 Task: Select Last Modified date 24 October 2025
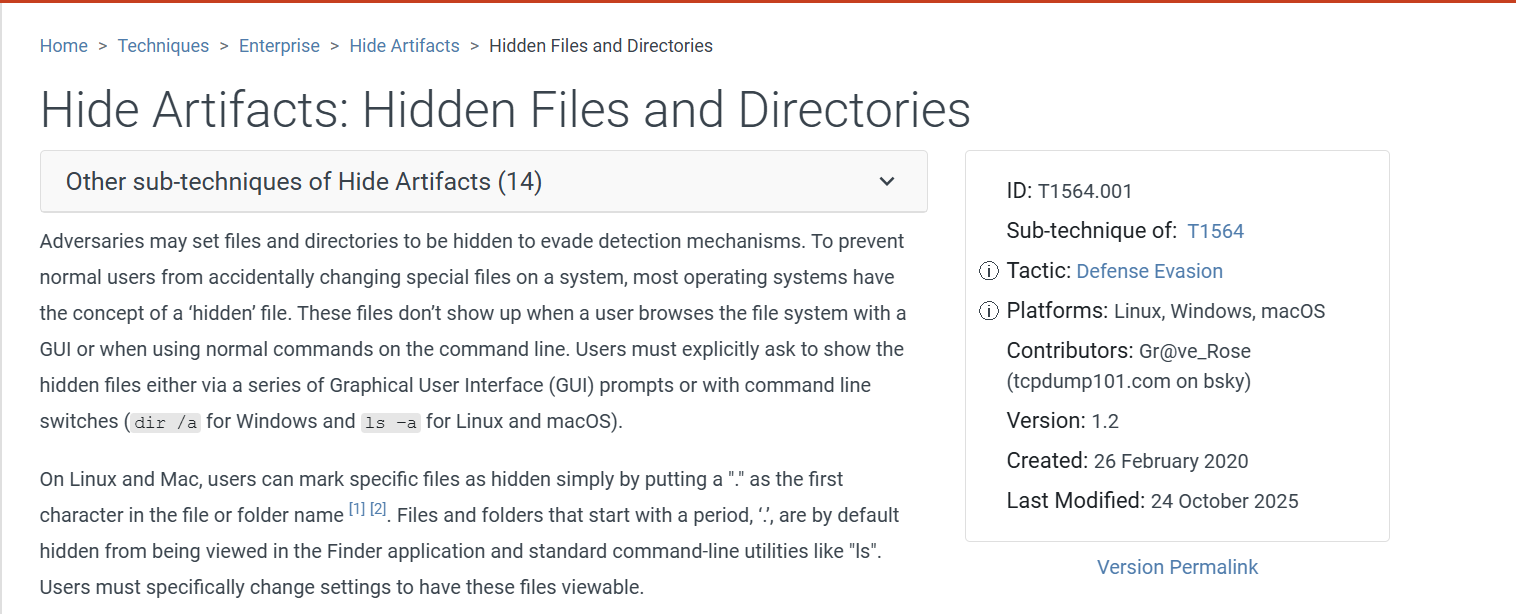(x=1225, y=501)
